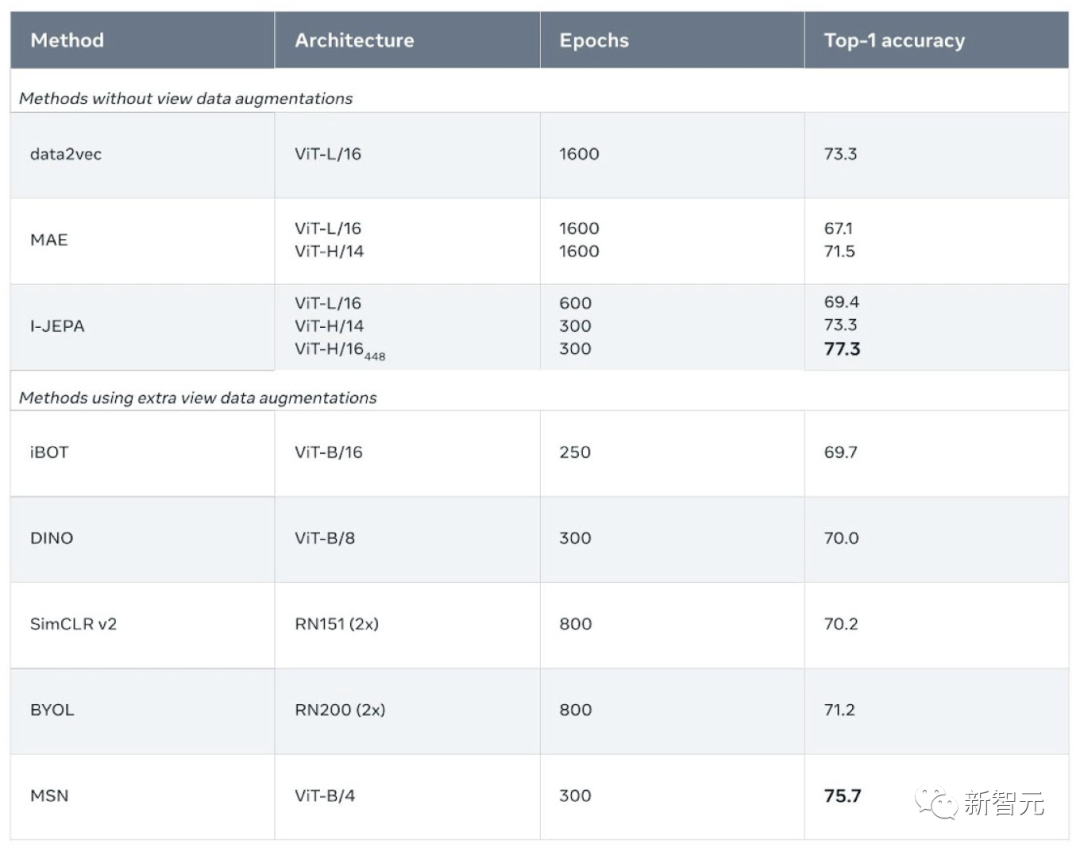Screen dimensions: 1080x851
Task: Select the DINO method cell
Action: pyautogui.click(x=143, y=539)
